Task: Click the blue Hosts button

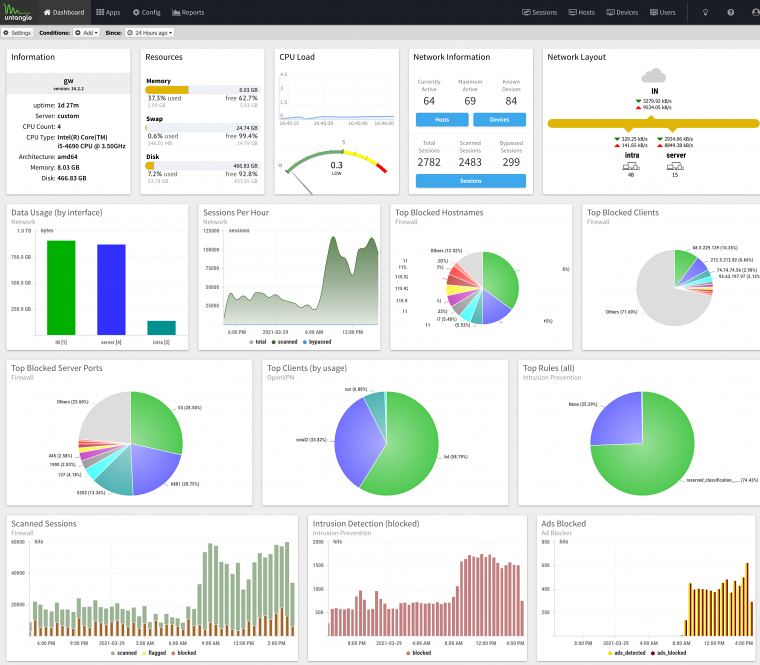Action: point(442,120)
